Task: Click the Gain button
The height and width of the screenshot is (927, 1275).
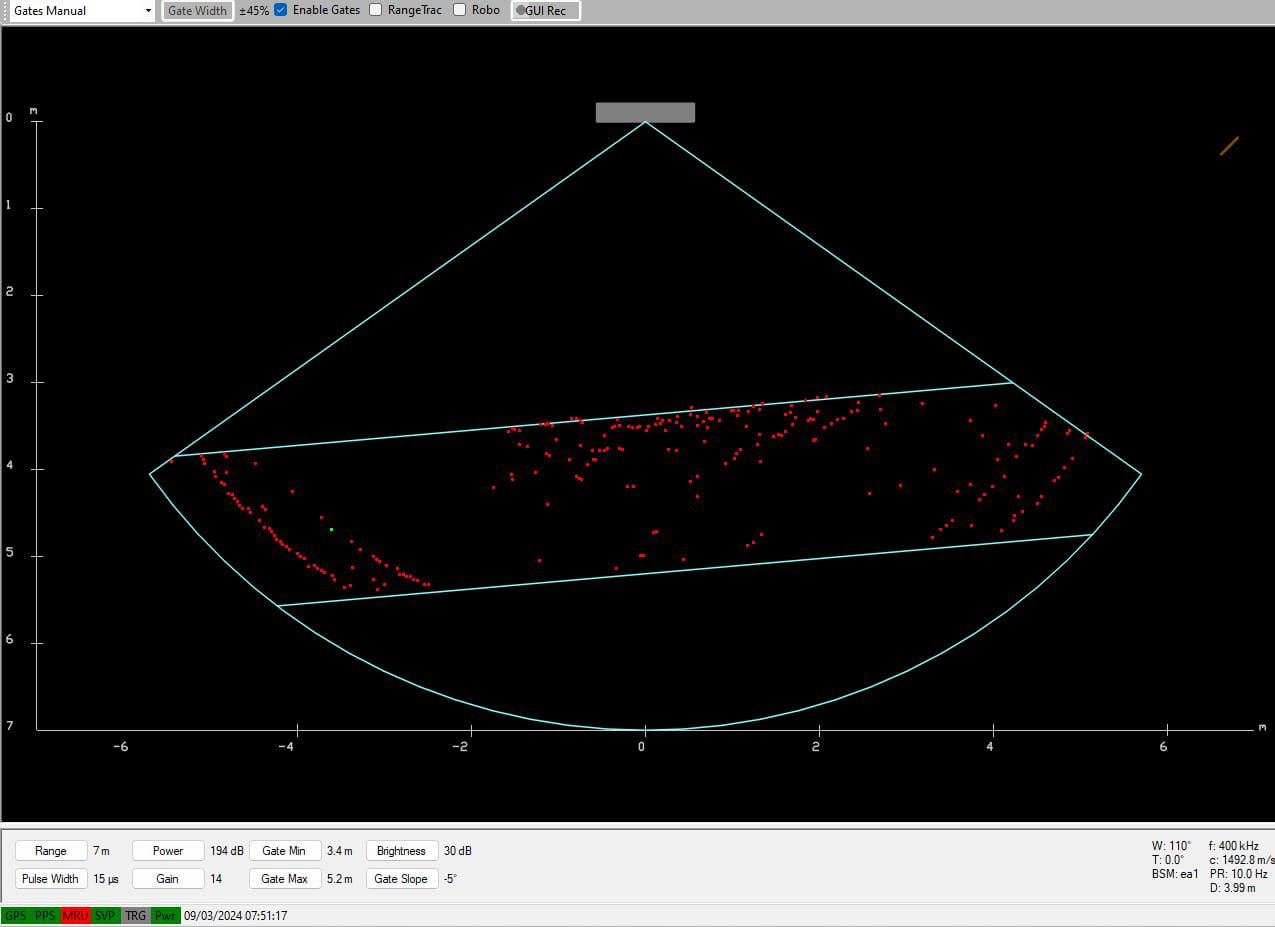Action: tap(168, 879)
